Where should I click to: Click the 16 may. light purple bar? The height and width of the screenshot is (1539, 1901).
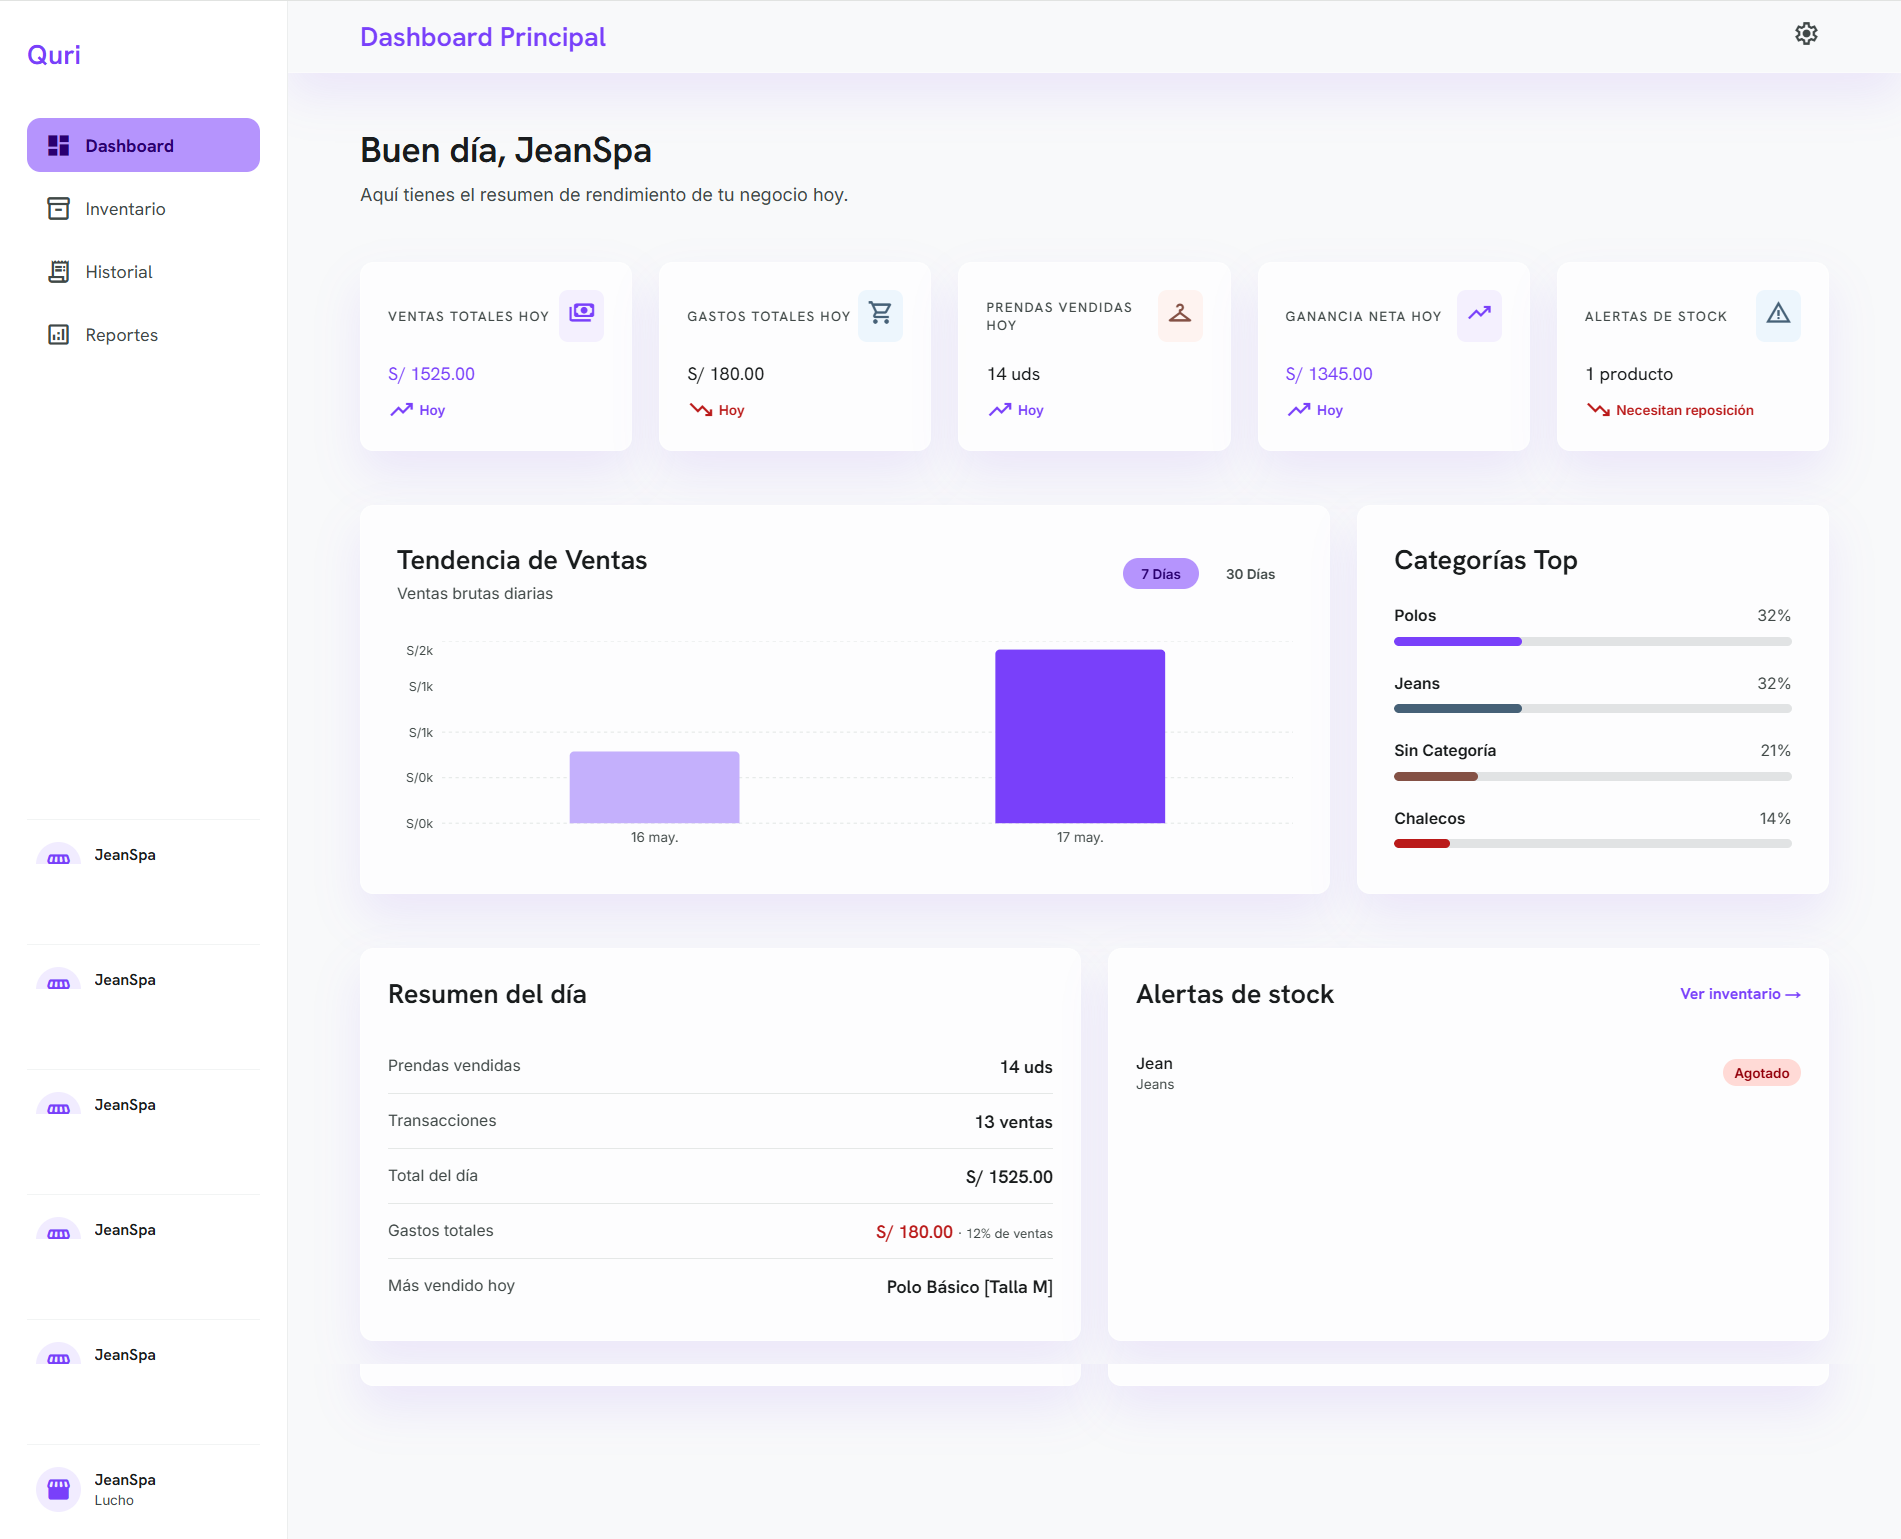[654, 788]
